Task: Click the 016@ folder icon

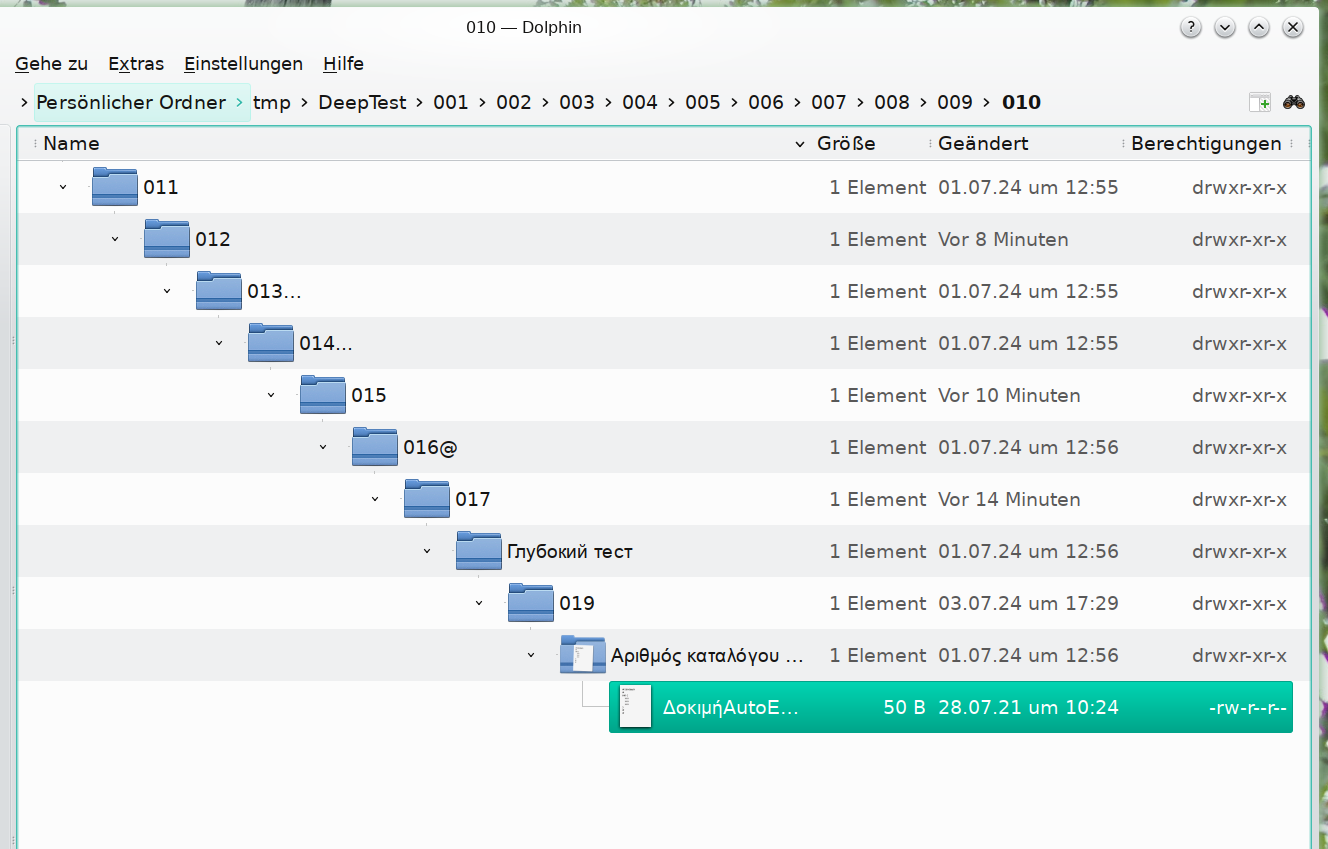Action: click(375, 447)
